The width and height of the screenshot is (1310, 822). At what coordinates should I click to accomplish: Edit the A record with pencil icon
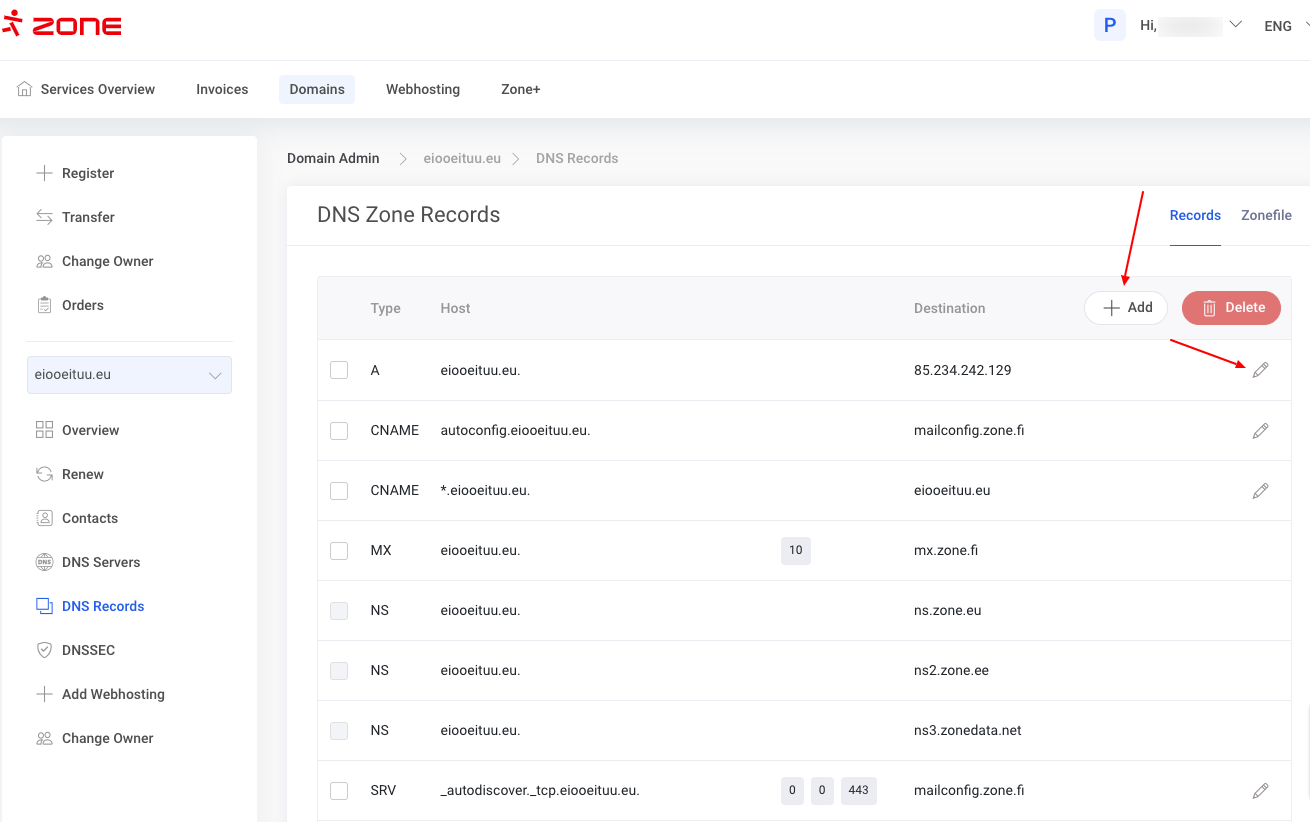(x=1260, y=370)
